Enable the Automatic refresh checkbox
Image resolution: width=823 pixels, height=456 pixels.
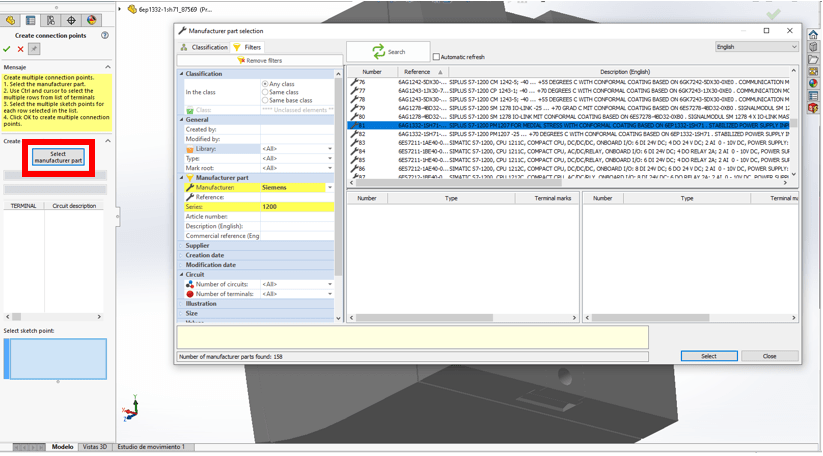point(436,57)
